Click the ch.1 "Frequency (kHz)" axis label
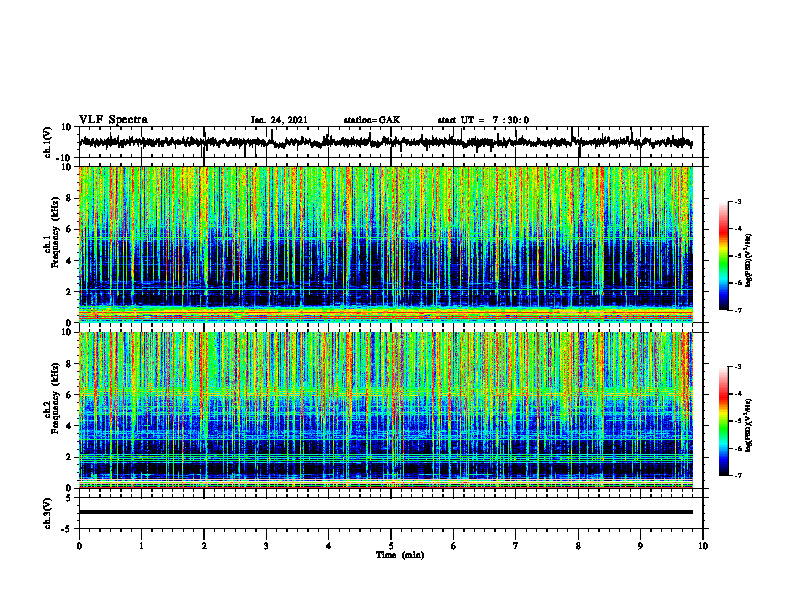Viewport: 792px width, 612px height. [x=56, y=232]
